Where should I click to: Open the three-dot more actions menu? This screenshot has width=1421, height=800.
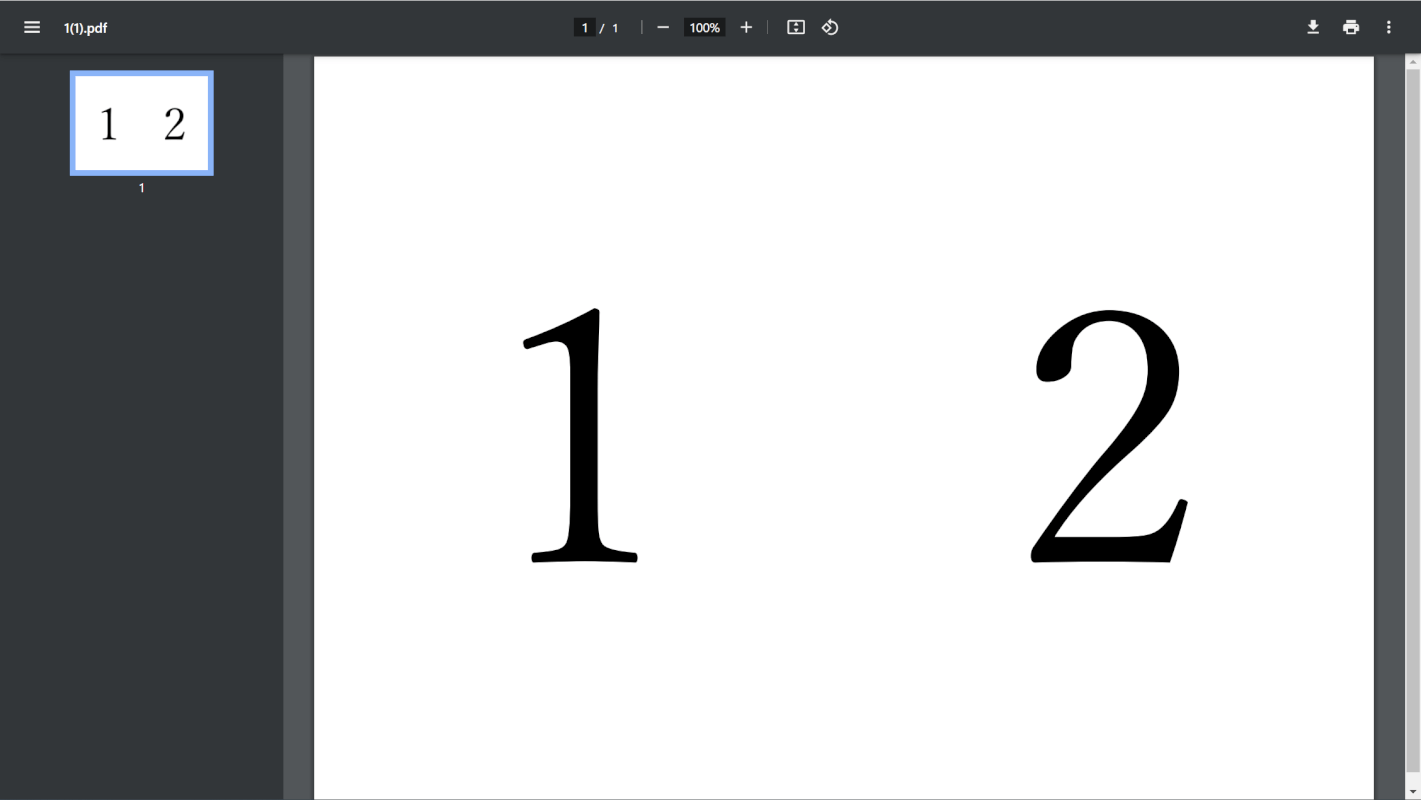[1389, 28]
